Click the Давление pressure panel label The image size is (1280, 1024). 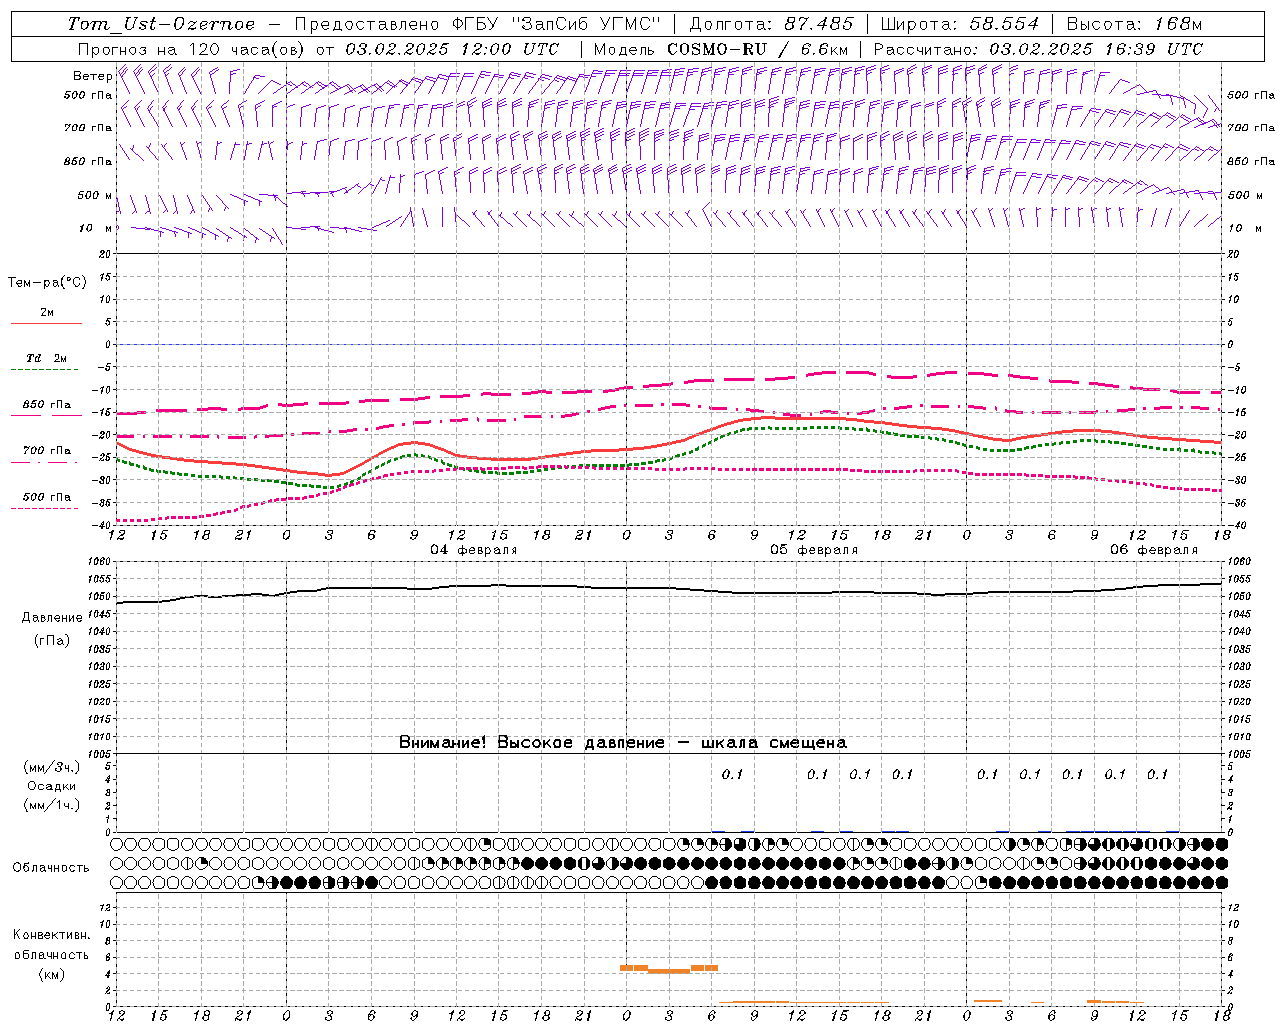click(x=52, y=618)
